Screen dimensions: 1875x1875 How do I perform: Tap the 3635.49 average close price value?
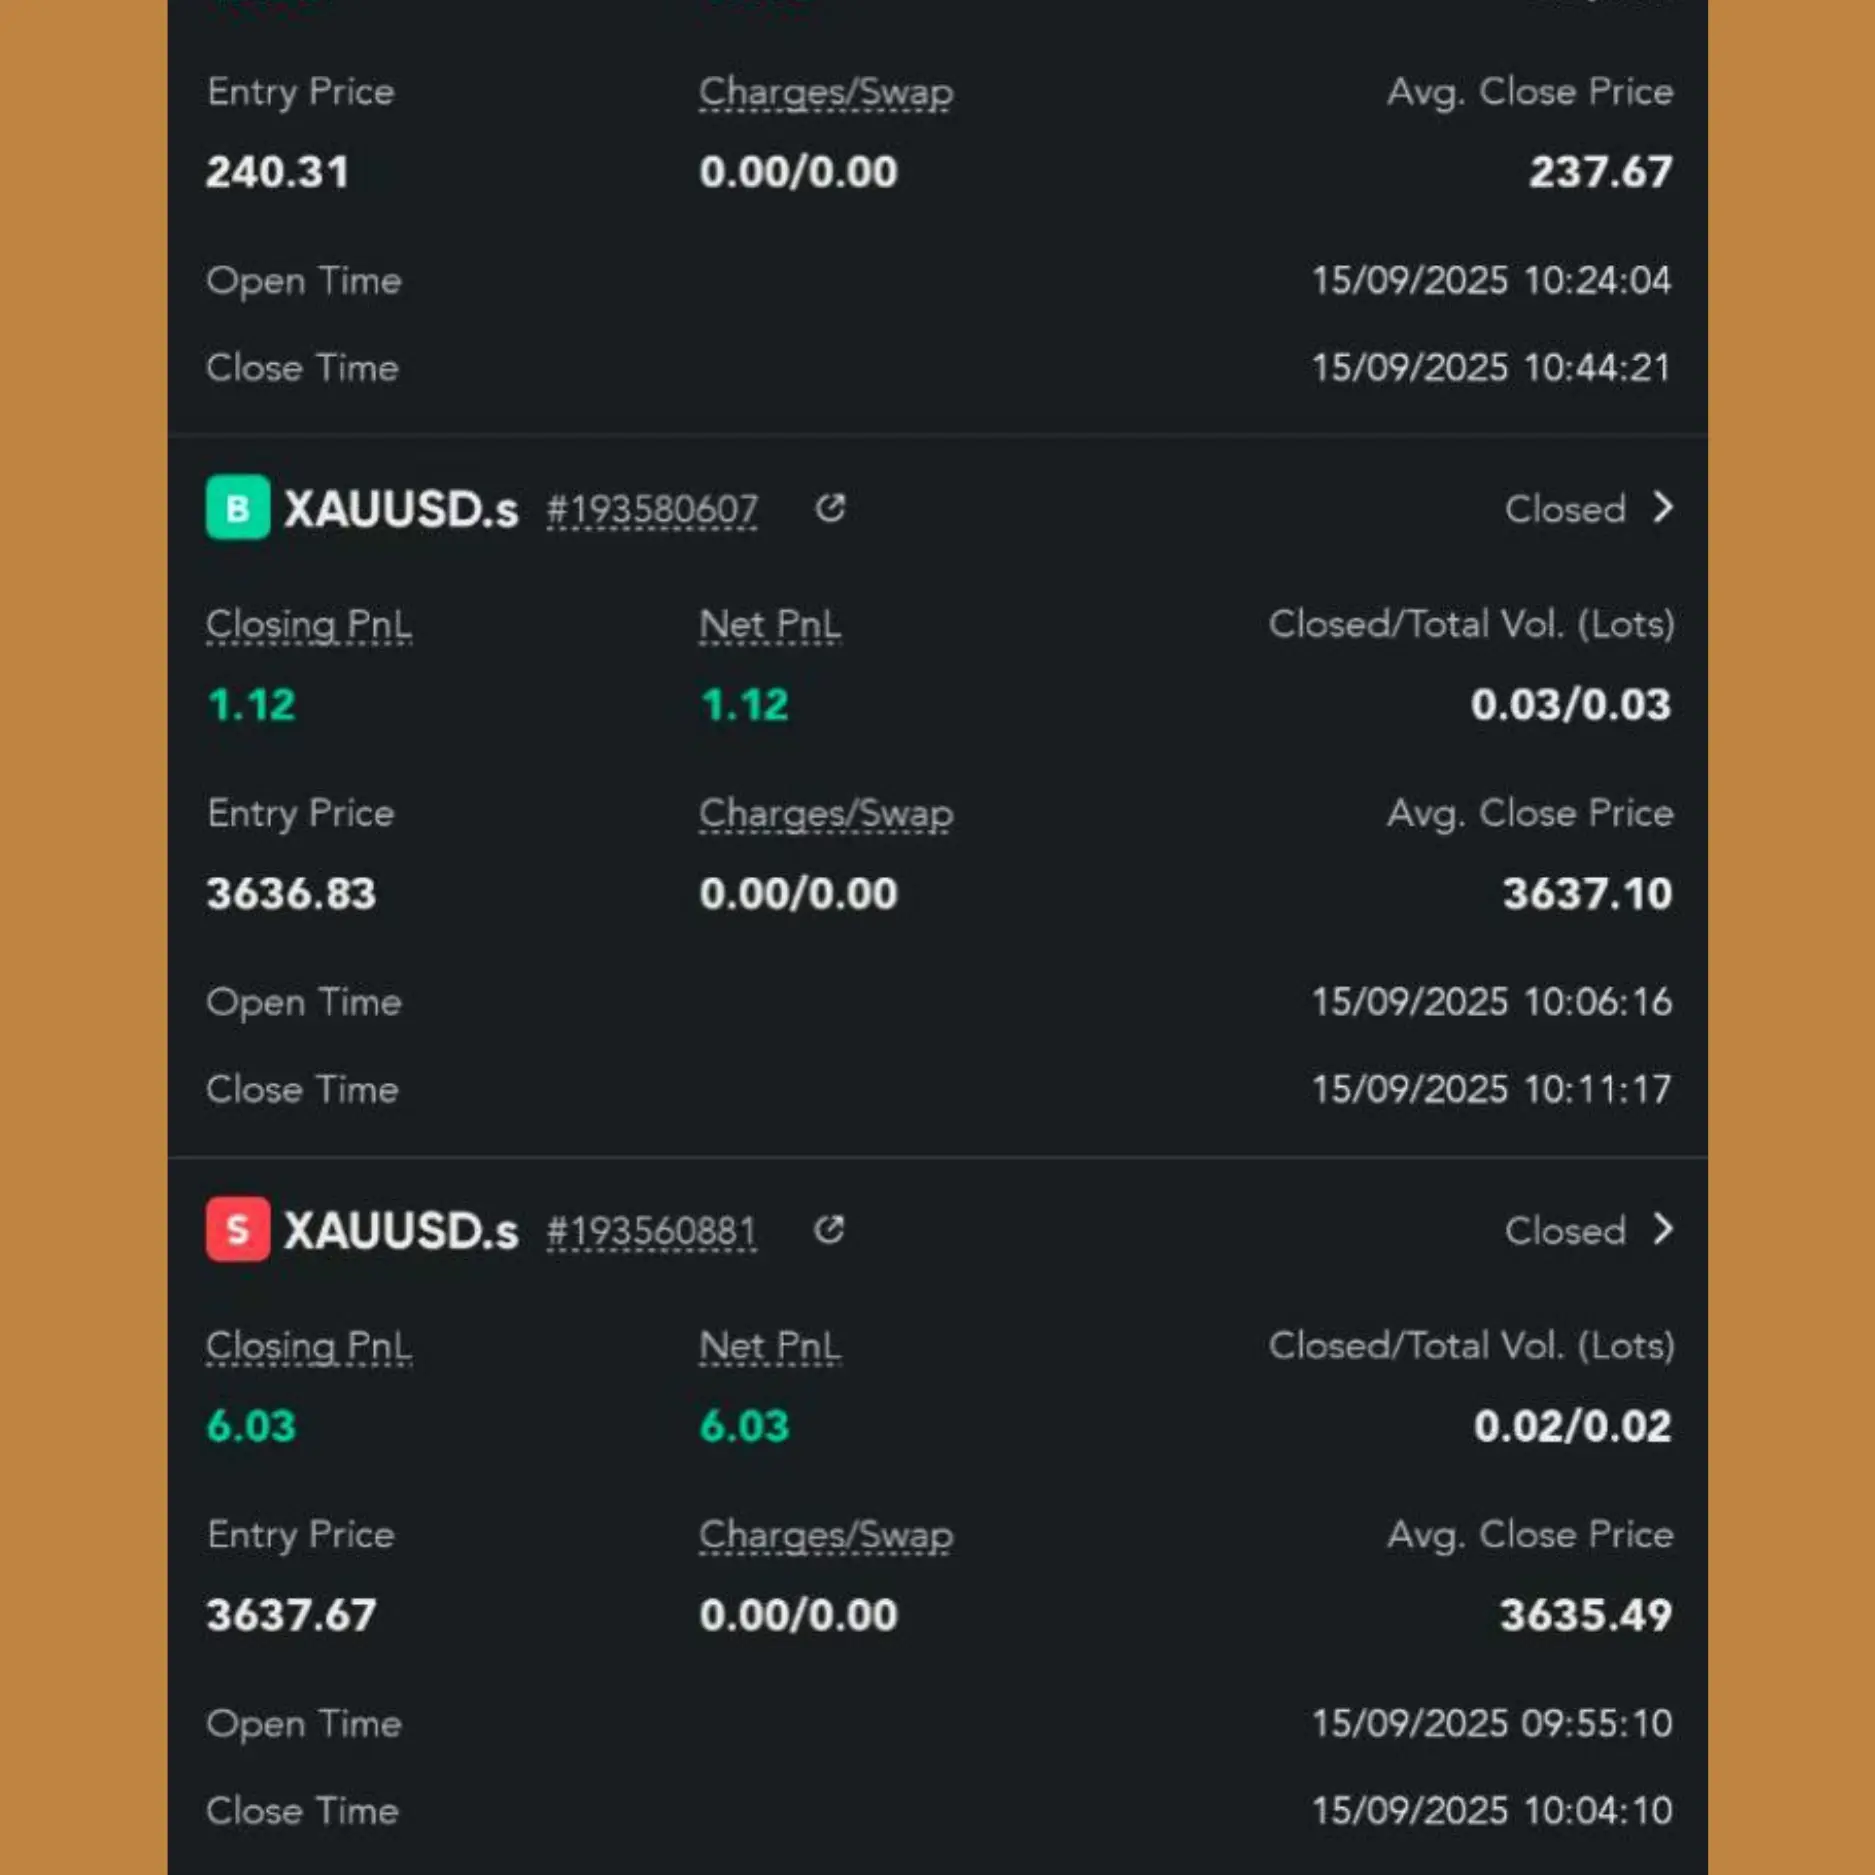[x=1586, y=1615]
